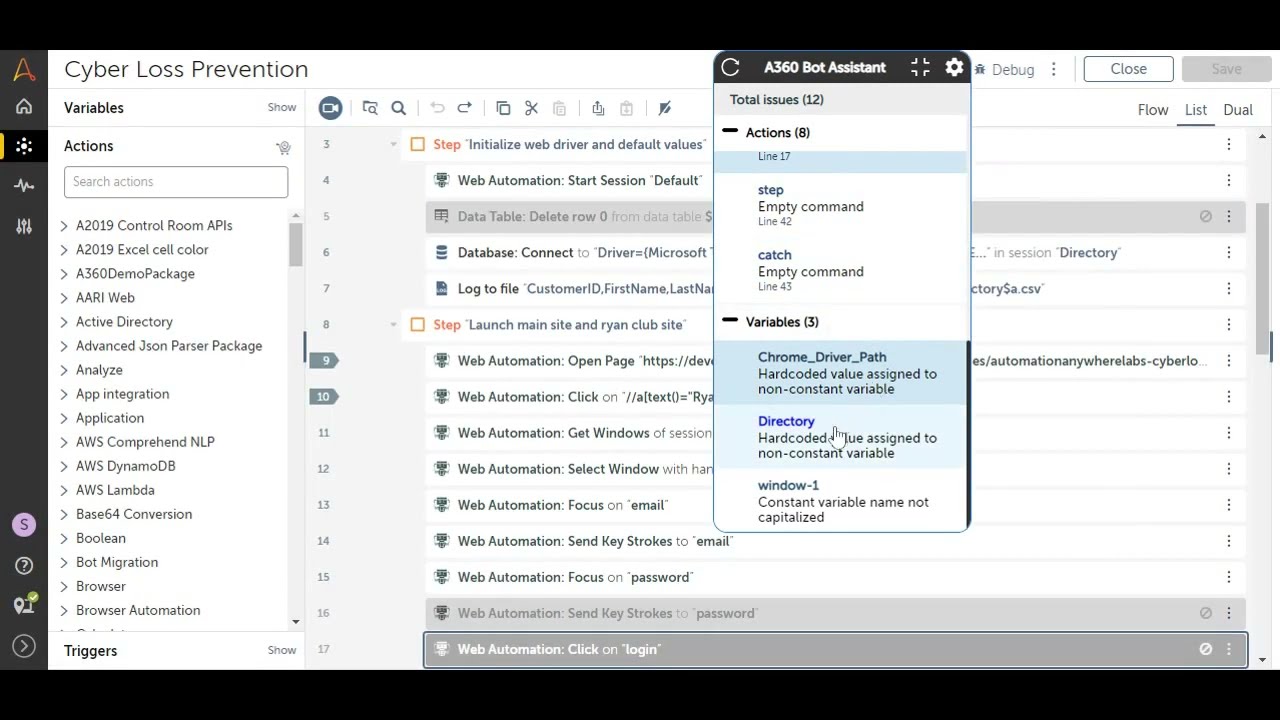Screen dimensions: 1280x720
Task: Open the user avatar S in the sidebar
Action: (24, 525)
